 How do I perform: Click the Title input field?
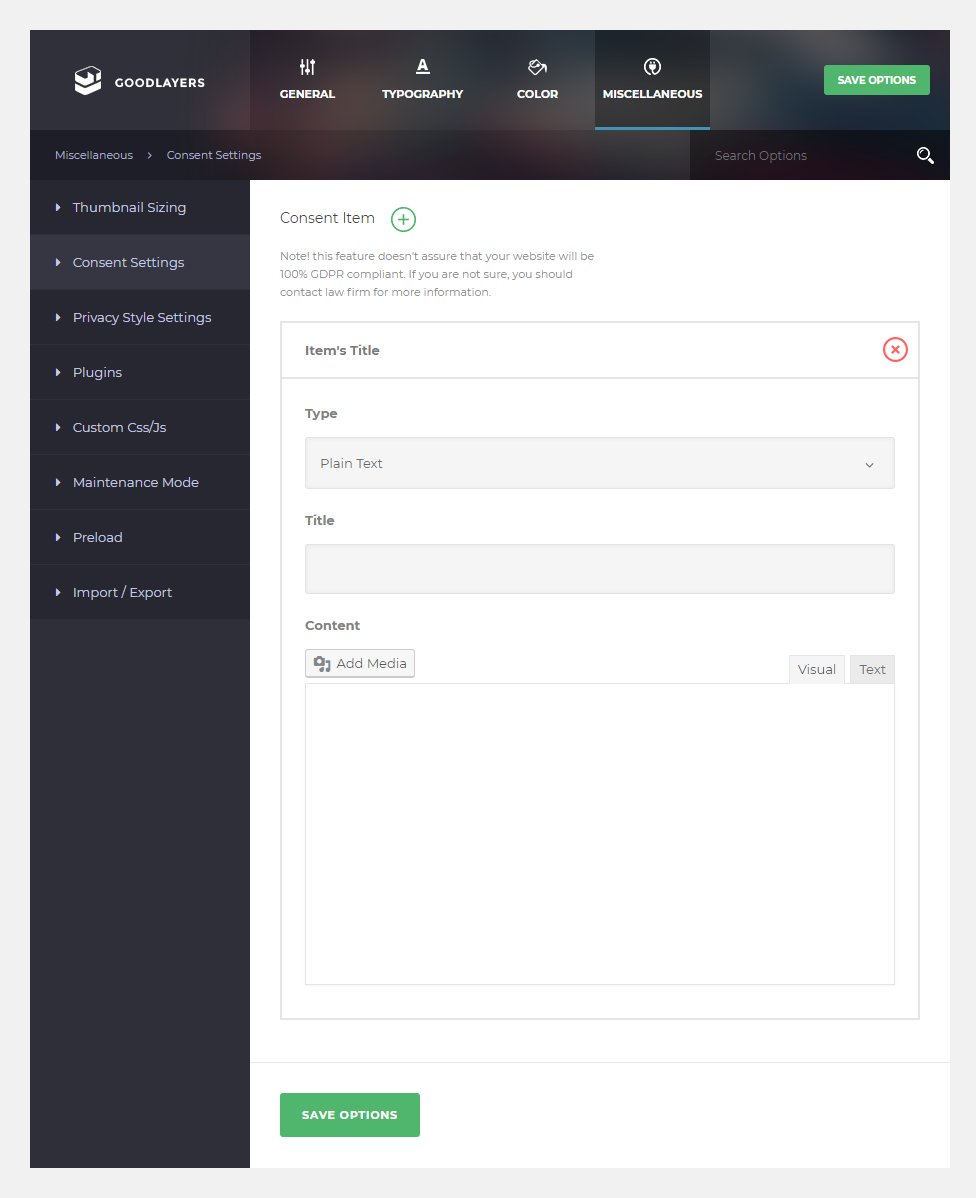coord(599,569)
